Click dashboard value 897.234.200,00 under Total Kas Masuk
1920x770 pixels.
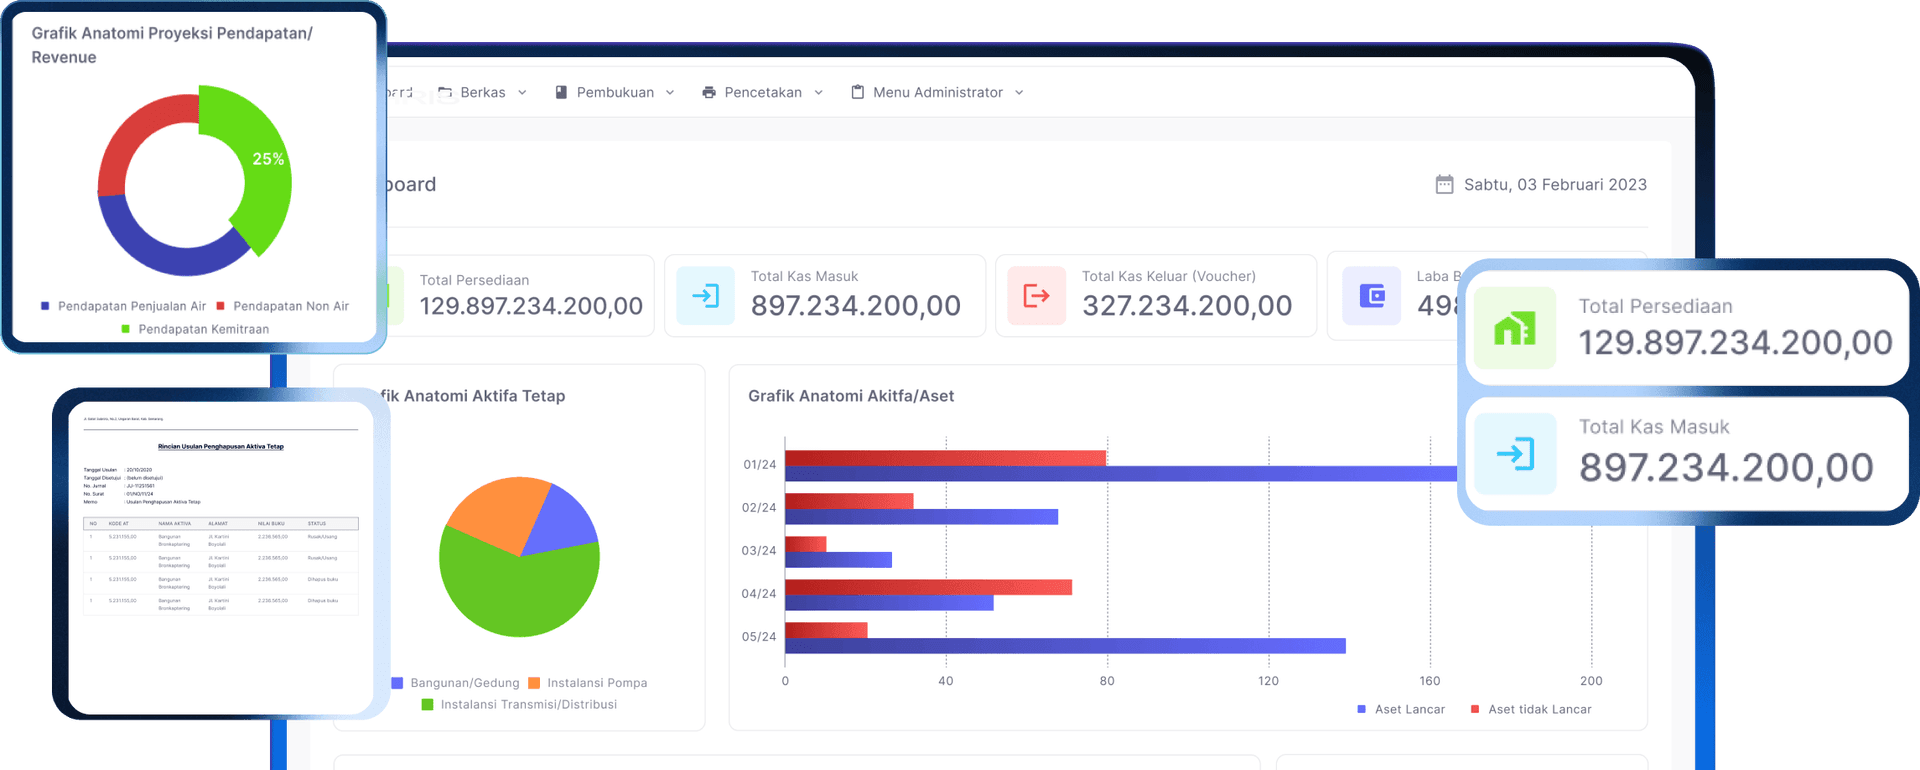[x=856, y=305]
